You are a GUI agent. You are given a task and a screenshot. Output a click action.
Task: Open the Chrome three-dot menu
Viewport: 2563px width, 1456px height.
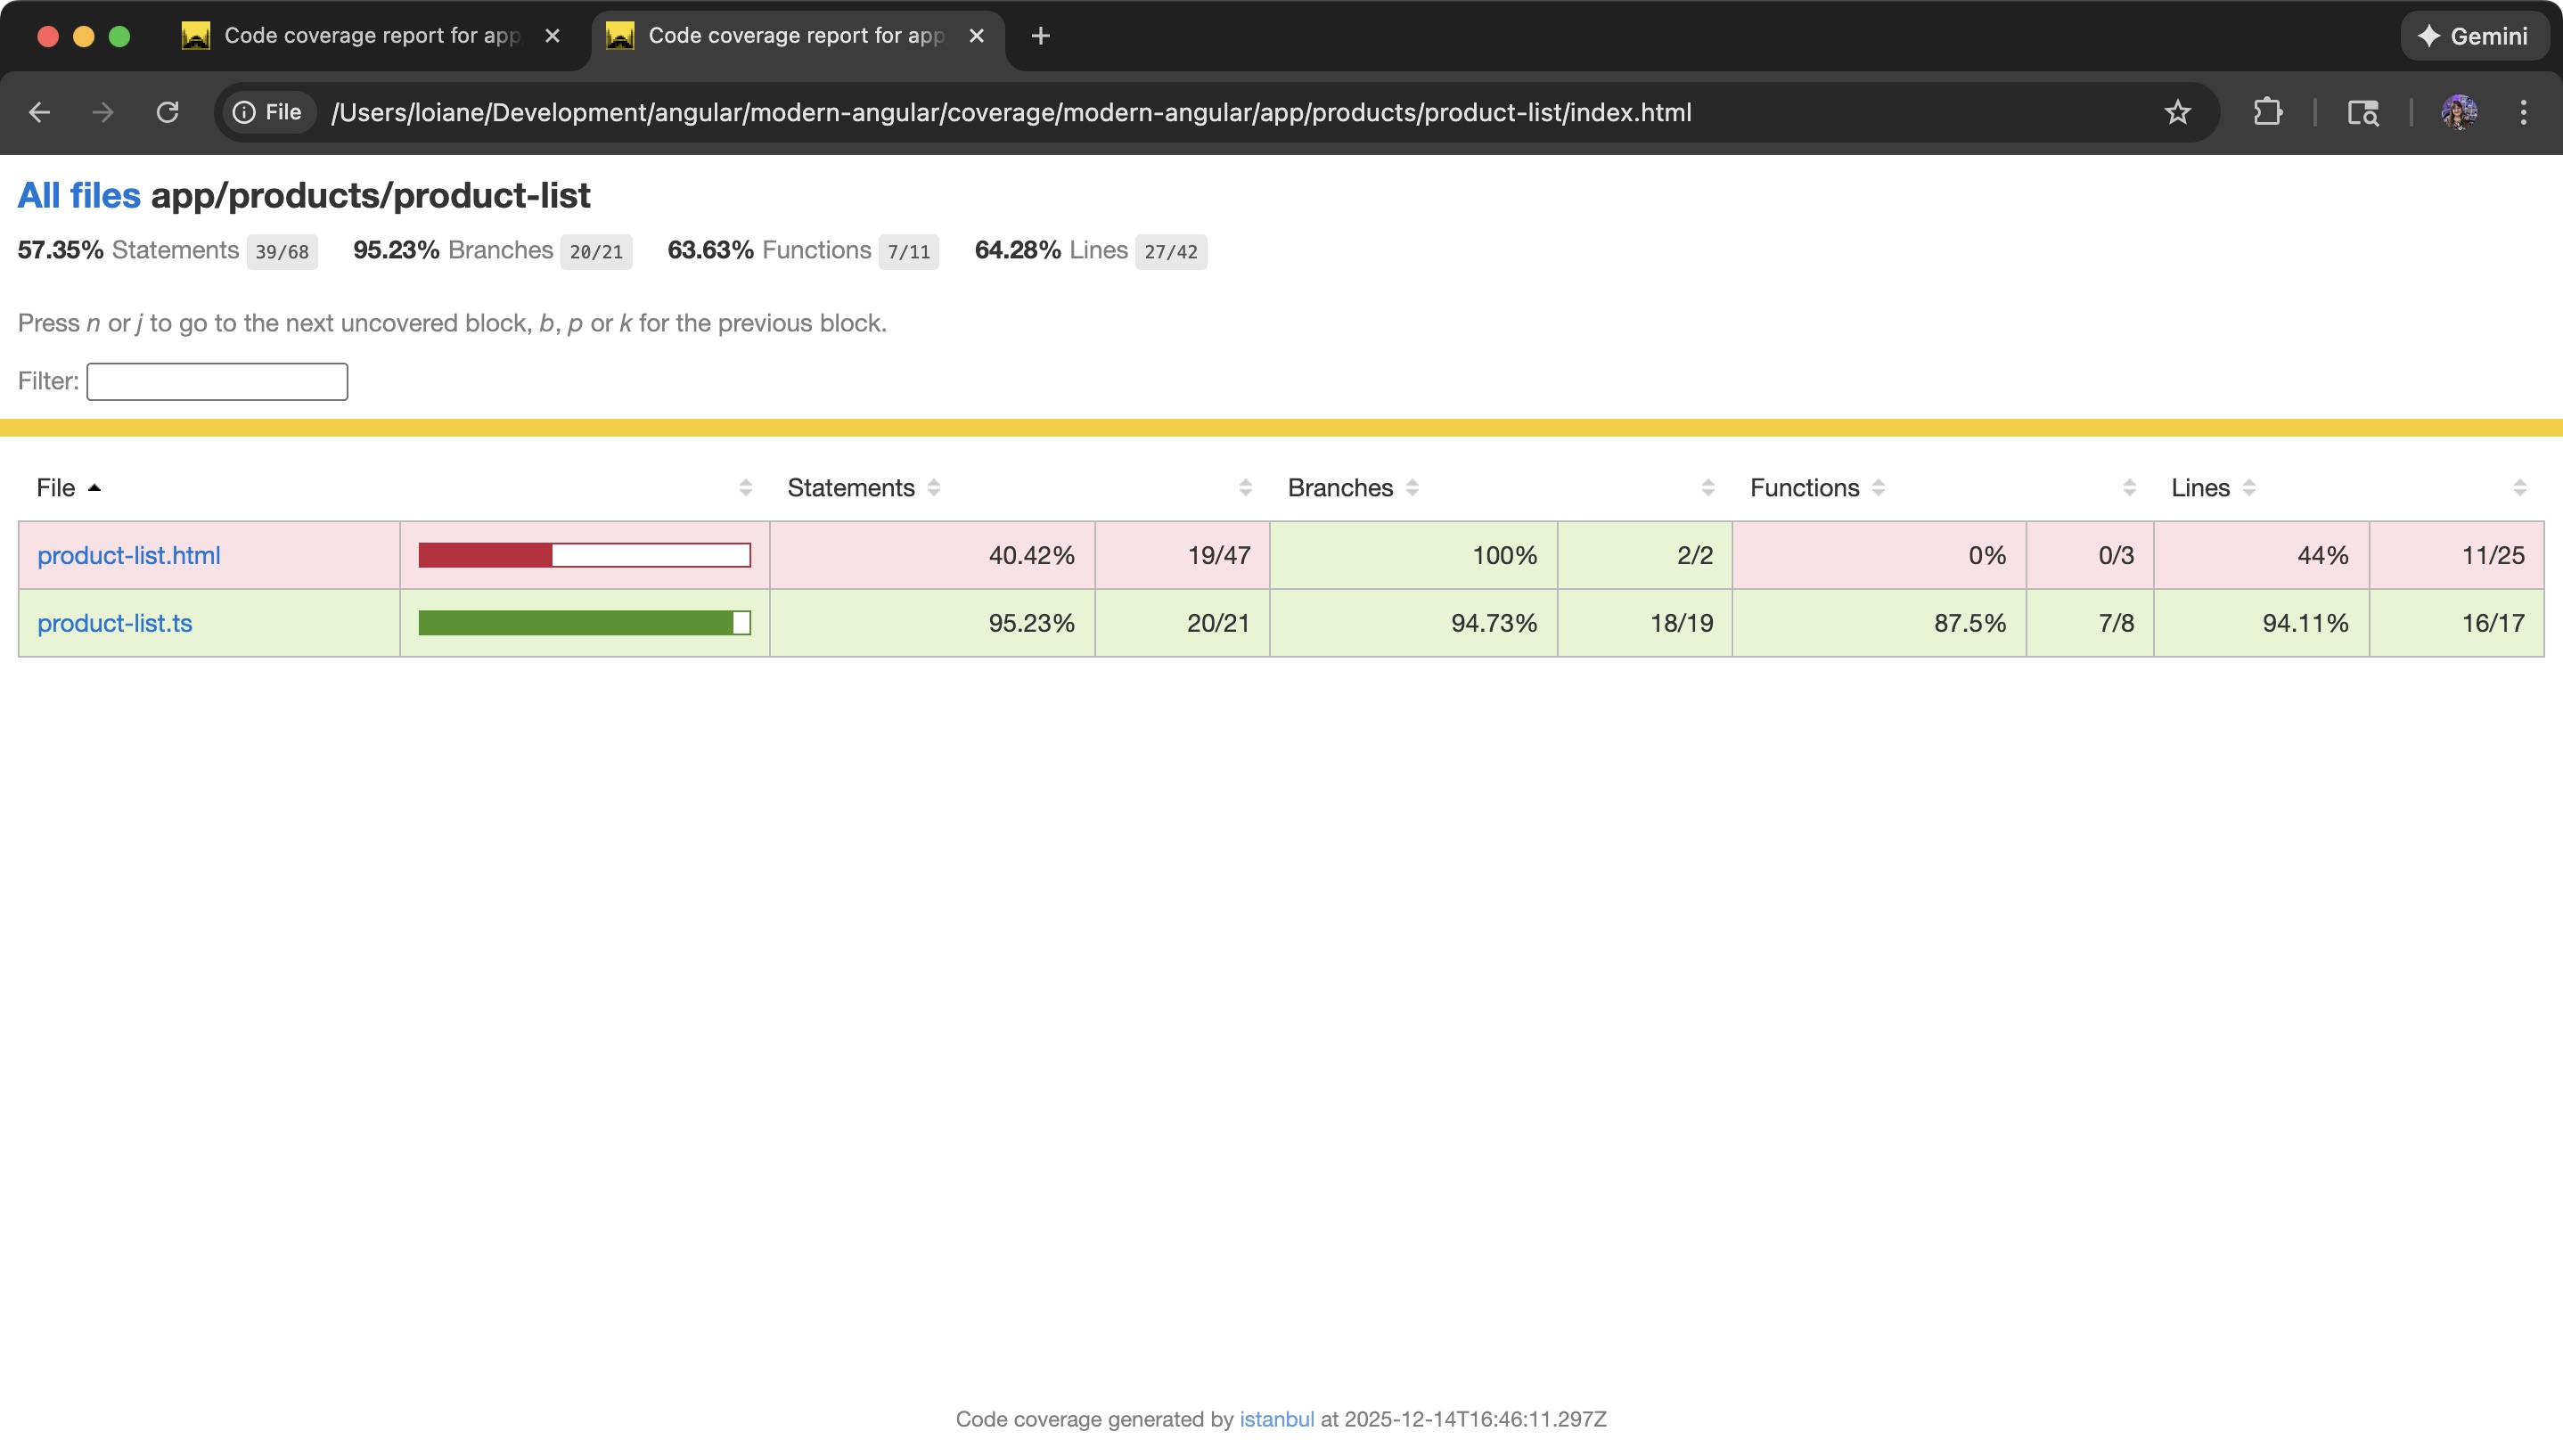pyautogui.click(x=2523, y=112)
